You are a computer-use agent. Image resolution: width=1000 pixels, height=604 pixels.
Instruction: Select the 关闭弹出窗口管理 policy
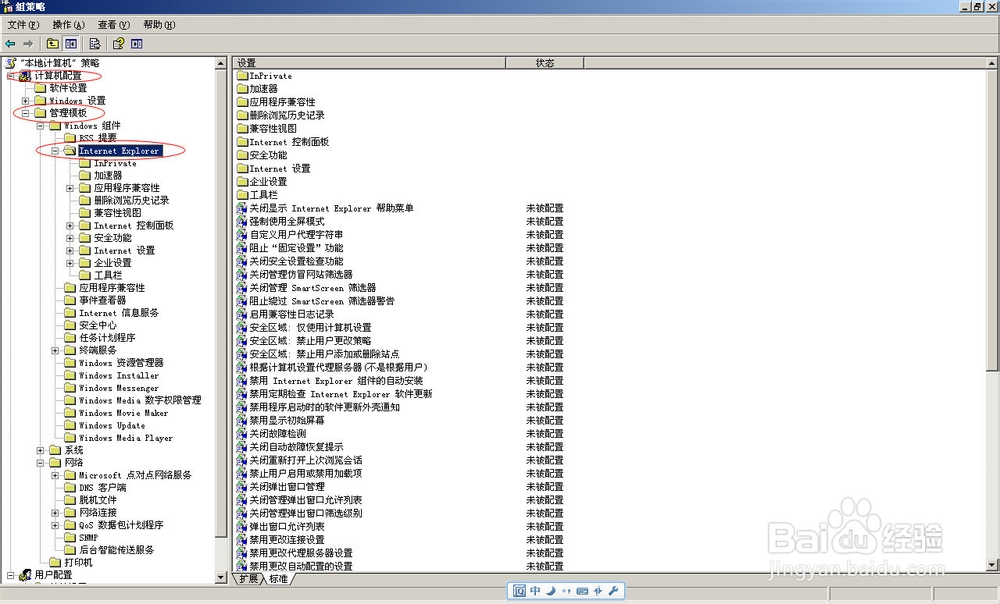click(287, 487)
